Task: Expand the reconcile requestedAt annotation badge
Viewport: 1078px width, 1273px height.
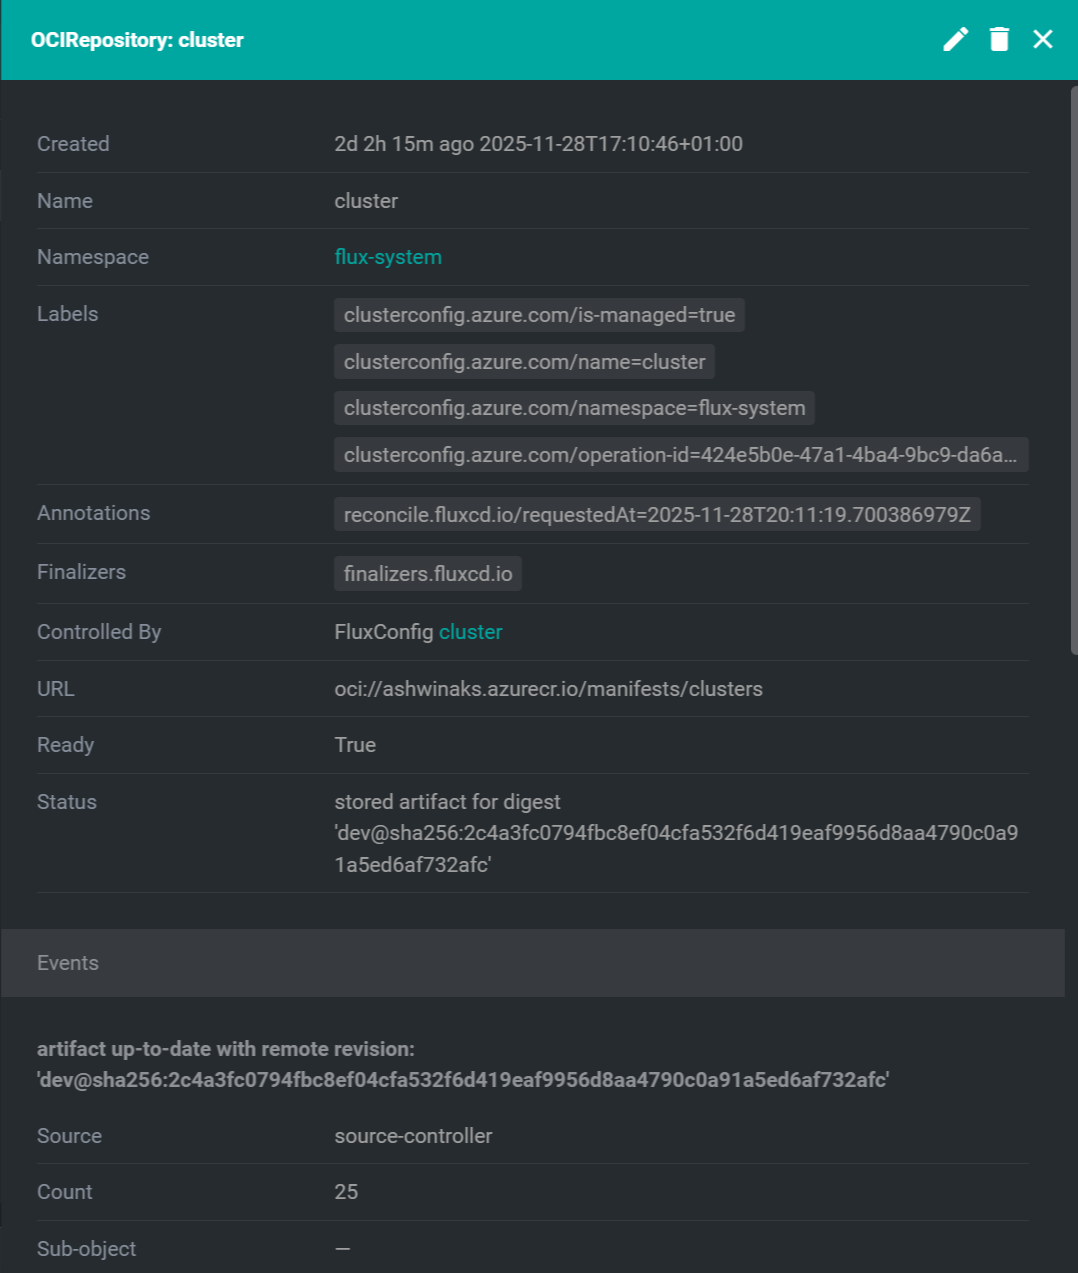Action: click(x=656, y=515)
